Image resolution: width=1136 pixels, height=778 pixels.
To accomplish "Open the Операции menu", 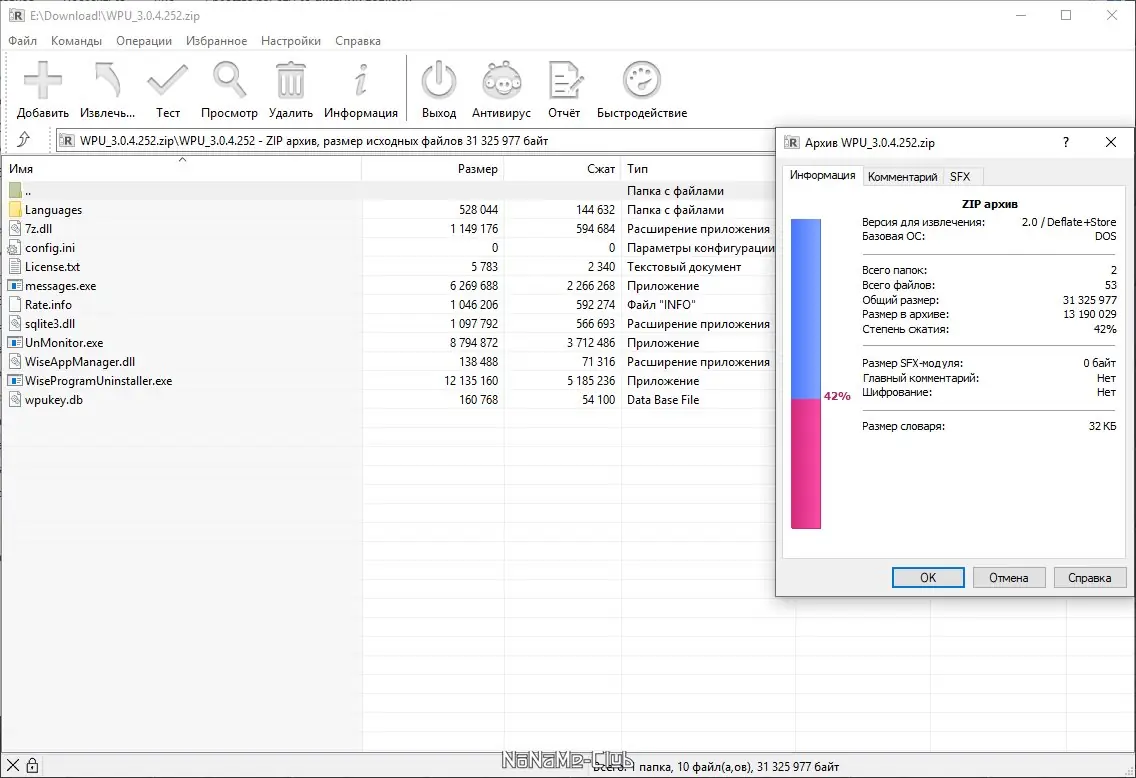I will [x=144, y=41].
